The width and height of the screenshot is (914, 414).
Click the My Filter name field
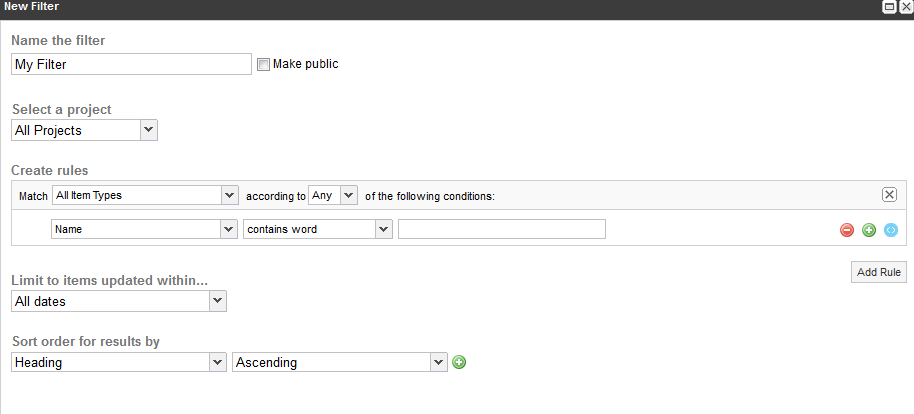[x=131, y=64]
